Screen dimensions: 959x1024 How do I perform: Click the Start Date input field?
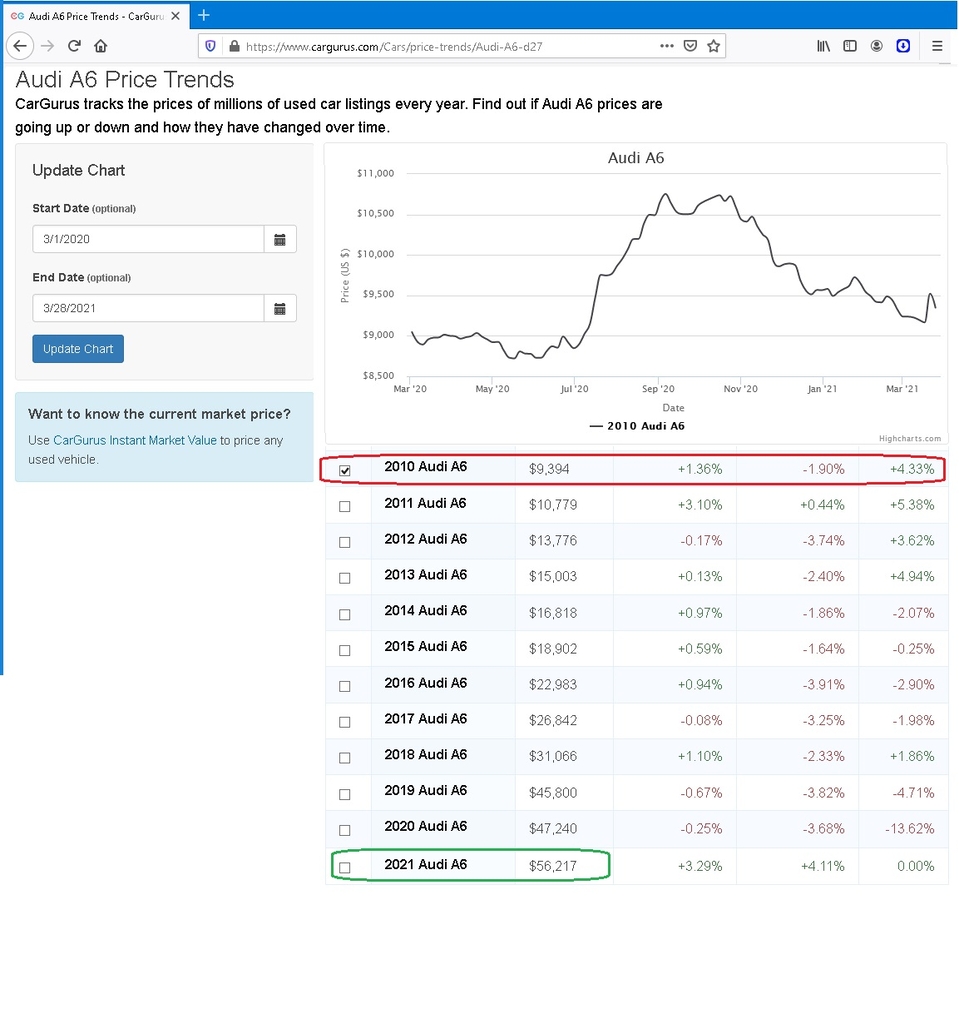pos(148,240)
